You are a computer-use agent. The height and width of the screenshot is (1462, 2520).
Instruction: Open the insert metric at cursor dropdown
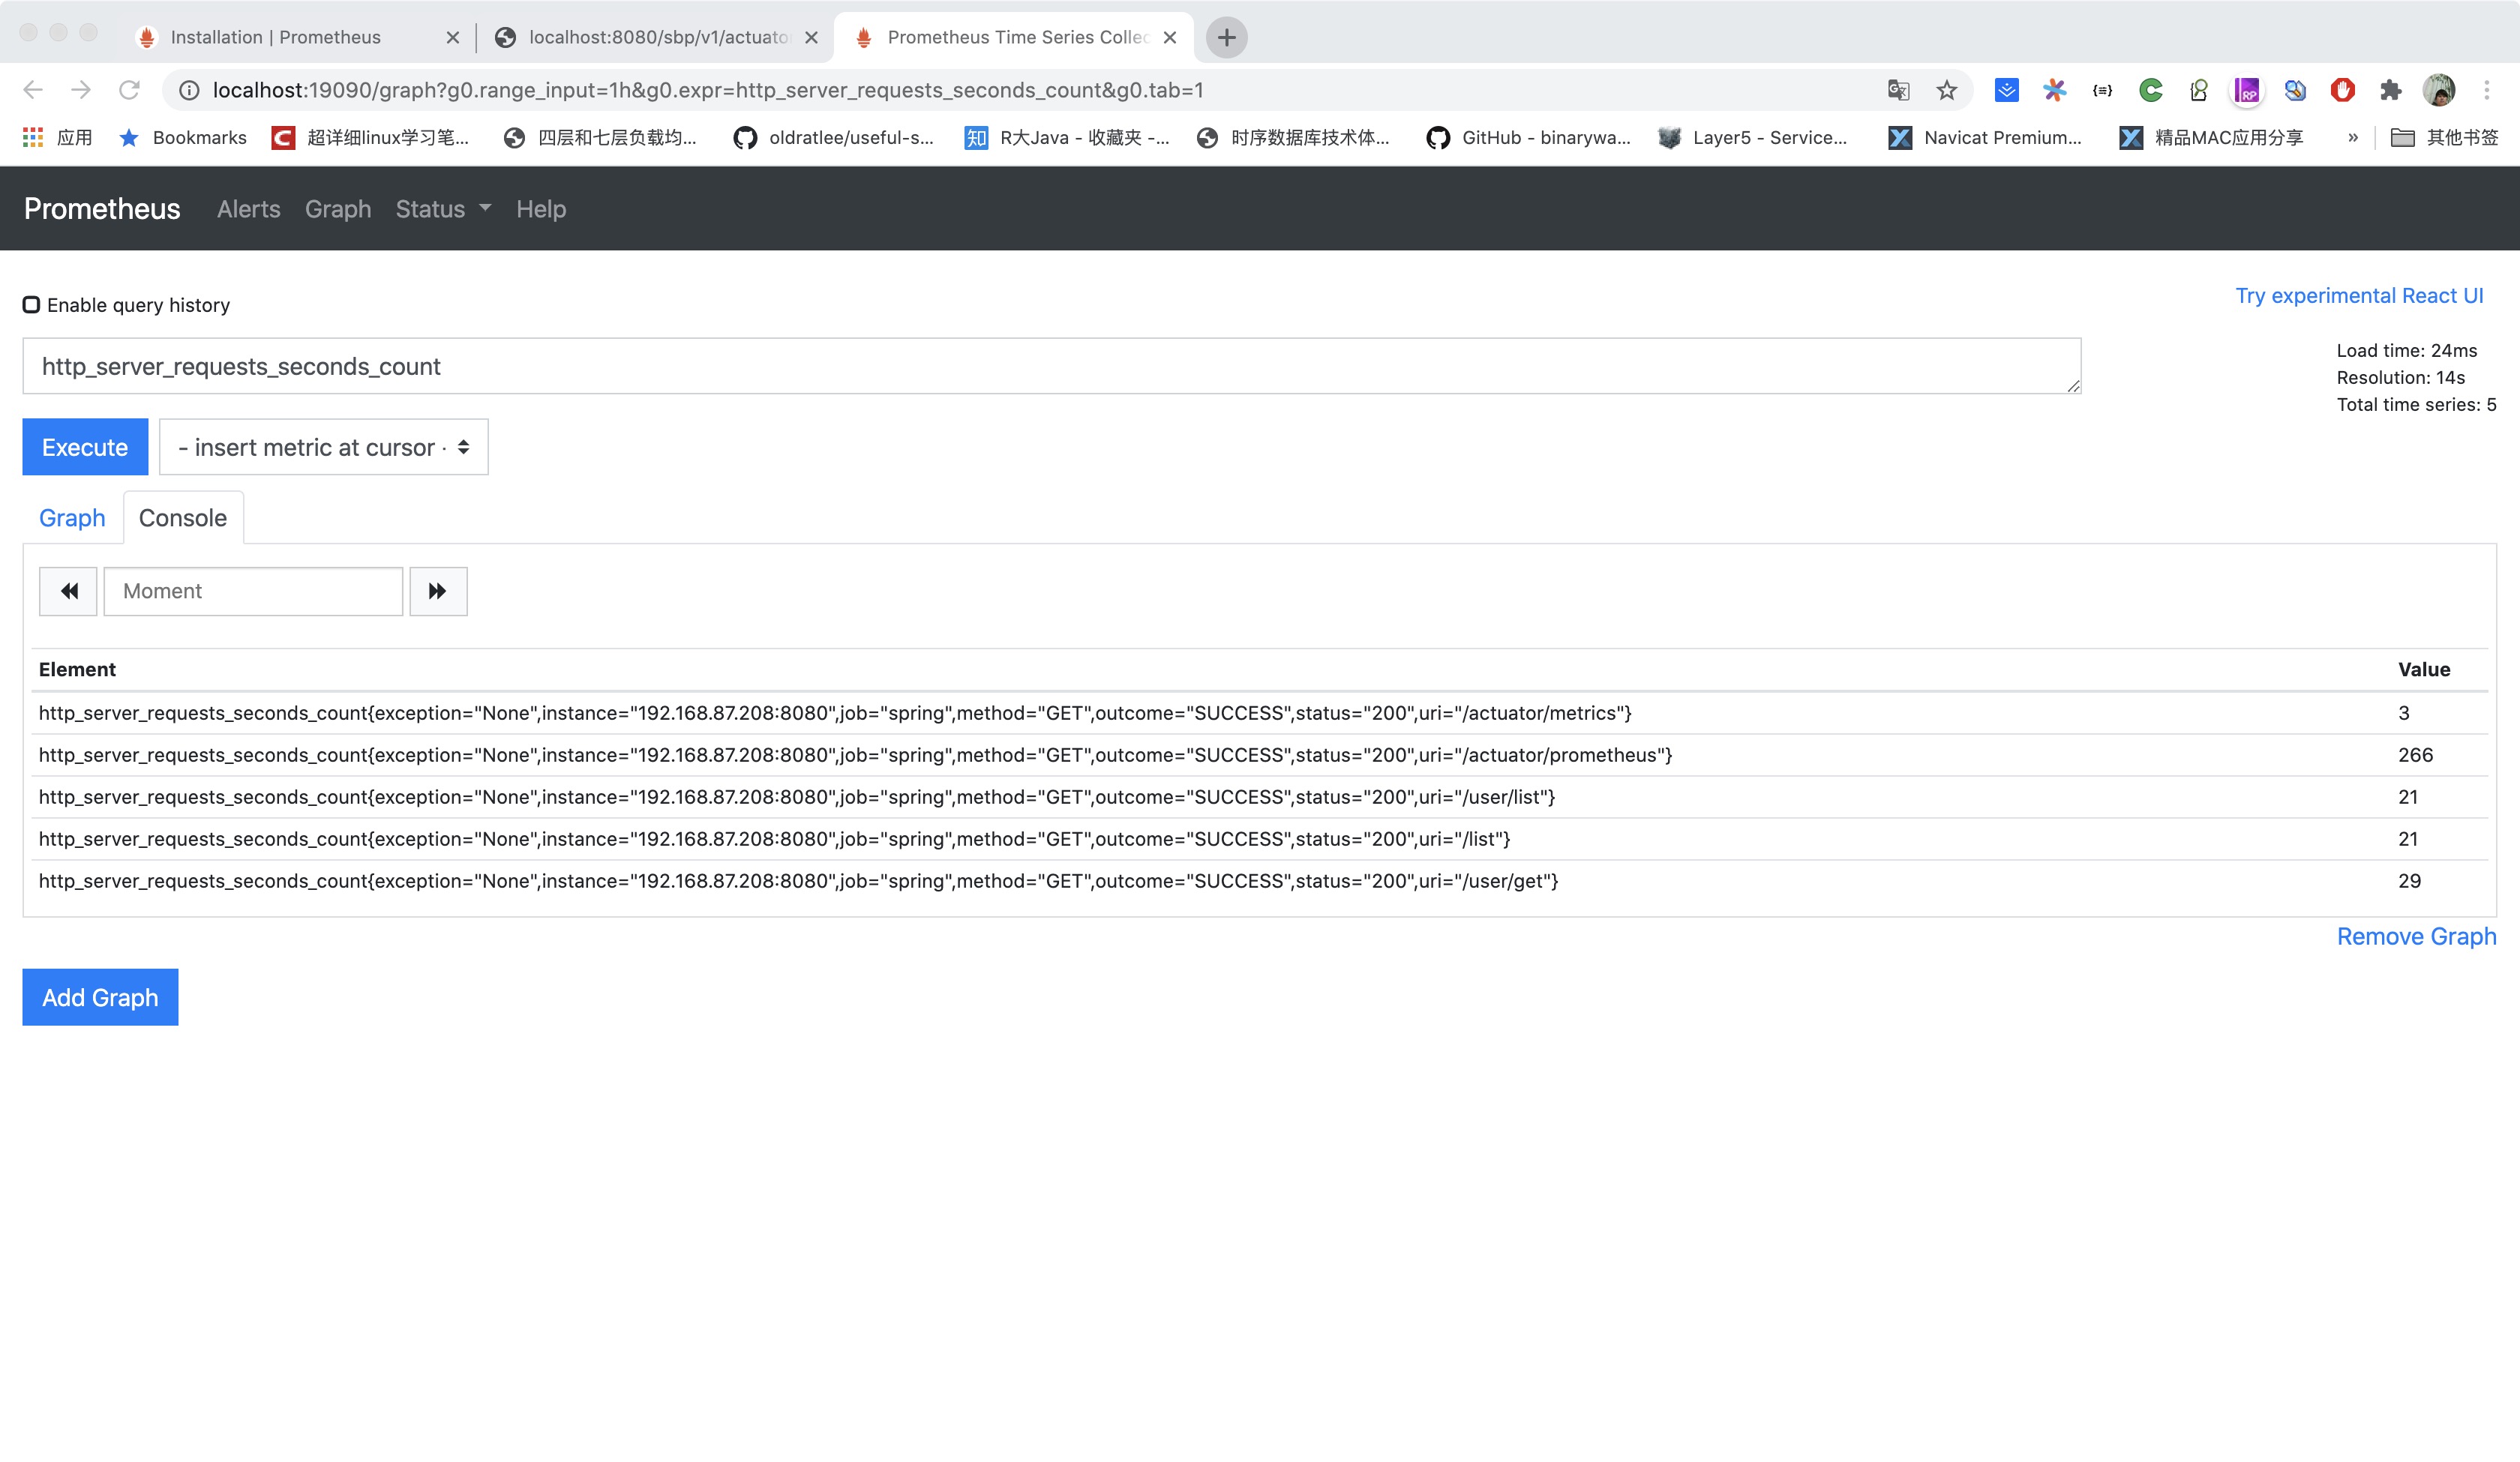[323, 447]
